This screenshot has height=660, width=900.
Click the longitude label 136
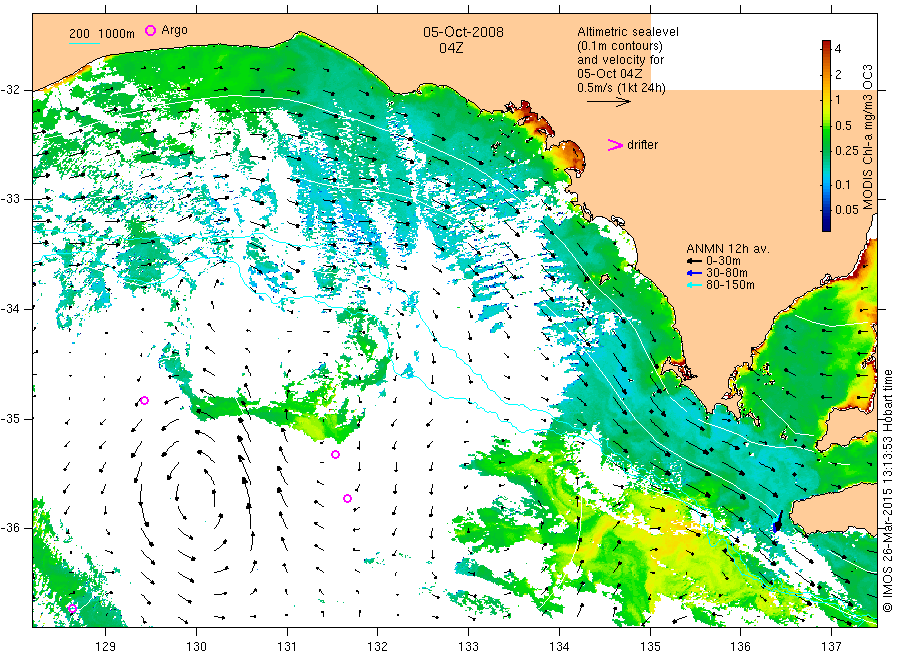pyautogui.click(x=740, y=647)
